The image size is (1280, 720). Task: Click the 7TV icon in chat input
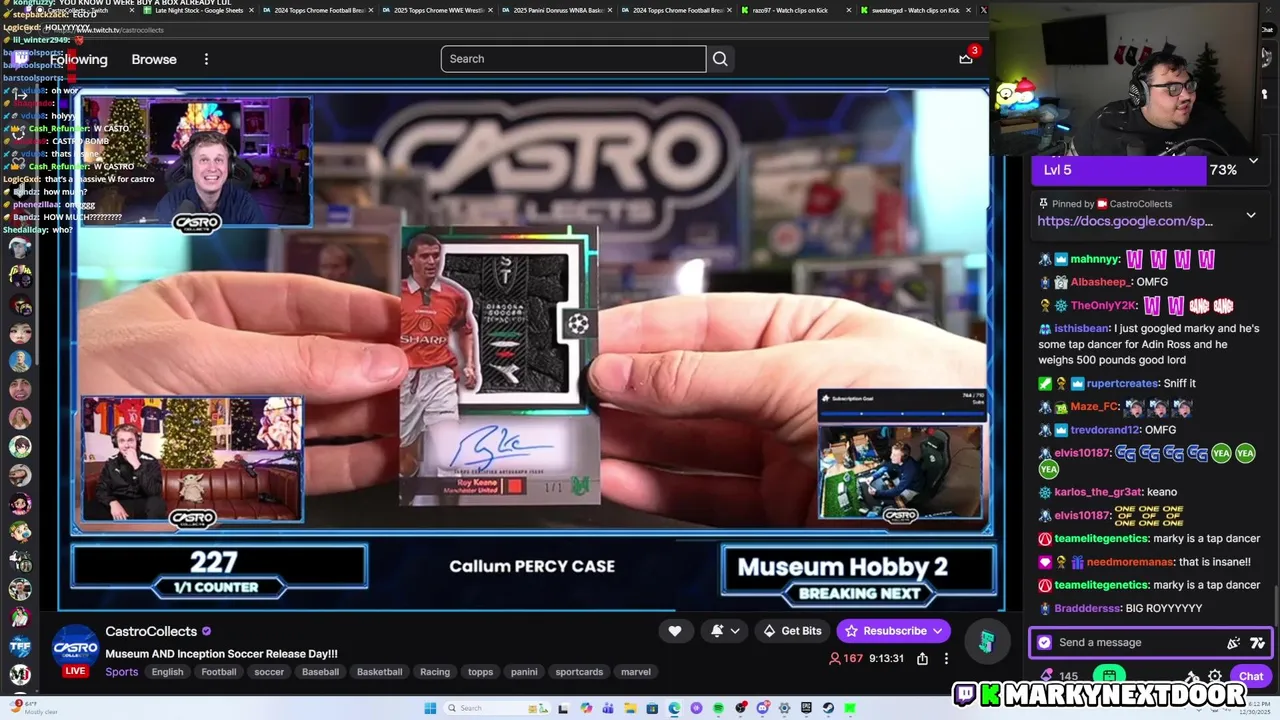point(1257,643)
